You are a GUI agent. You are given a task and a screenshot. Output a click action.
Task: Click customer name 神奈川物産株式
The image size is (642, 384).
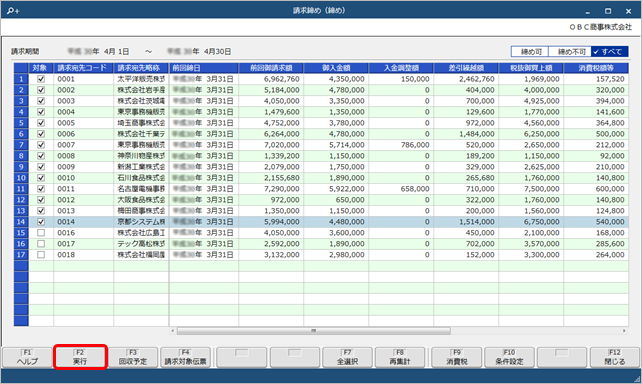[141, 156]
